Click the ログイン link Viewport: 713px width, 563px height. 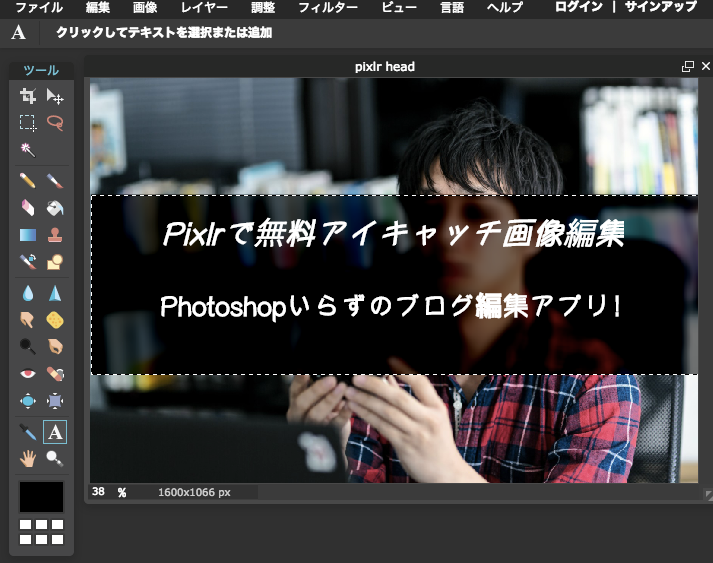pos(579,7)
